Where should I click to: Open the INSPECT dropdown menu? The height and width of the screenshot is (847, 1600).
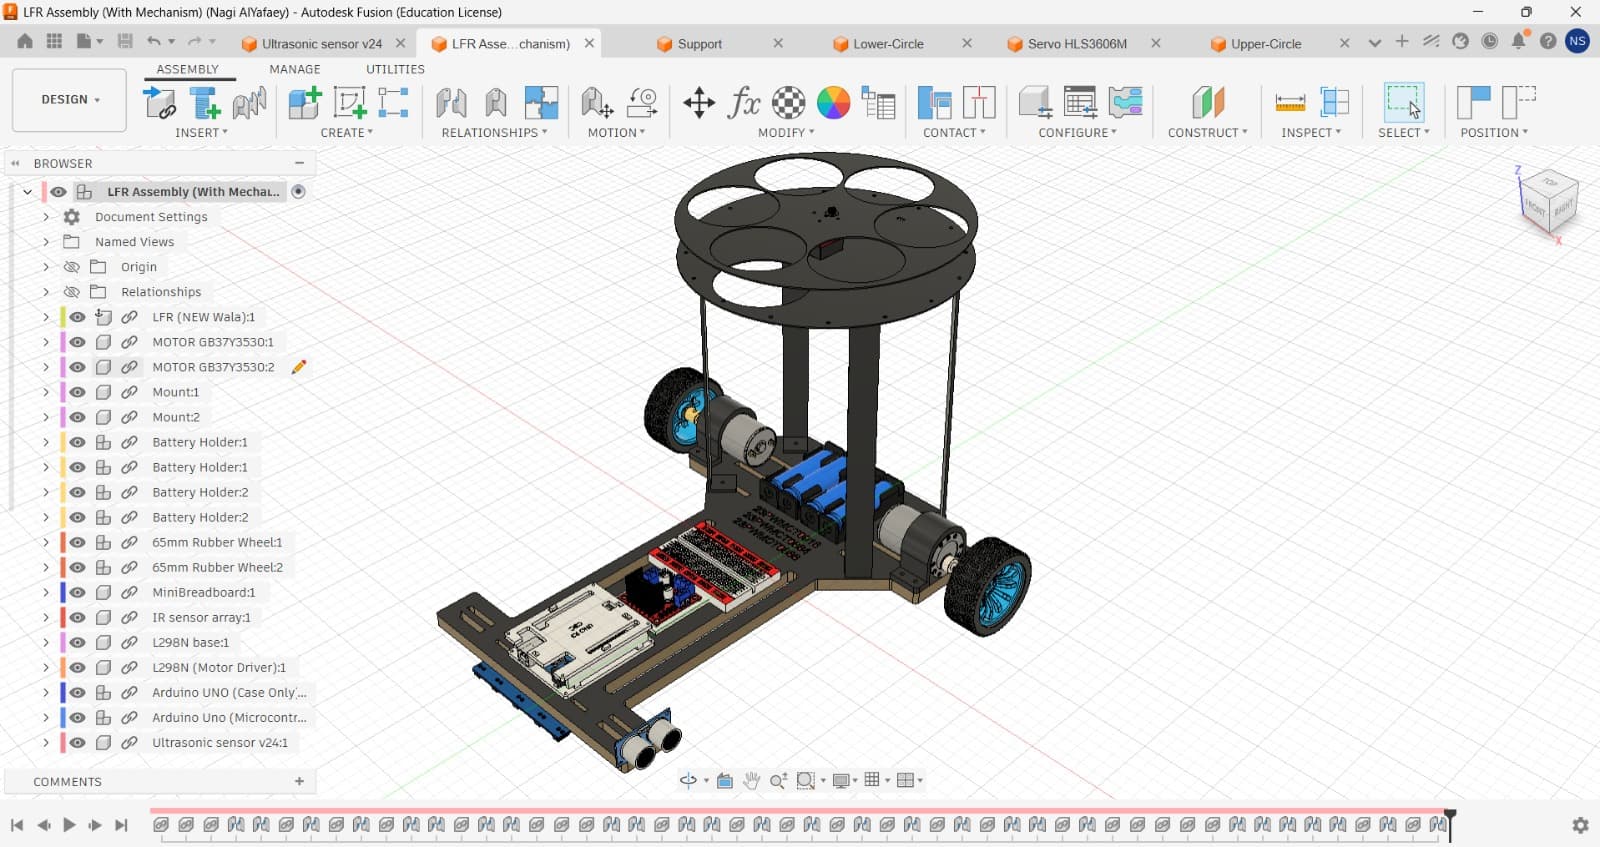tap(1311, 132)
